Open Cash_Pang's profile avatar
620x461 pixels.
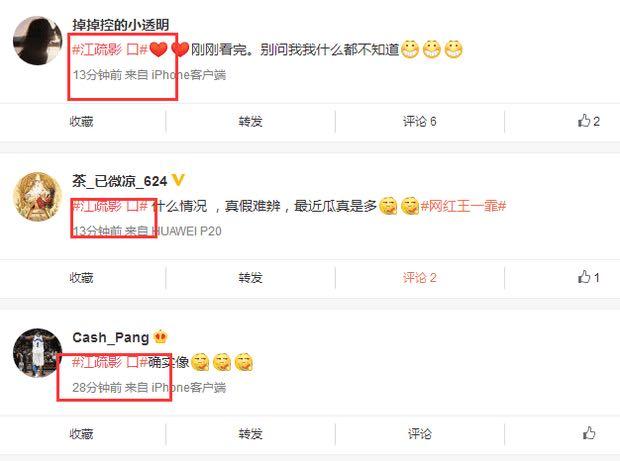pyautogui.click(x=38, y=353)
